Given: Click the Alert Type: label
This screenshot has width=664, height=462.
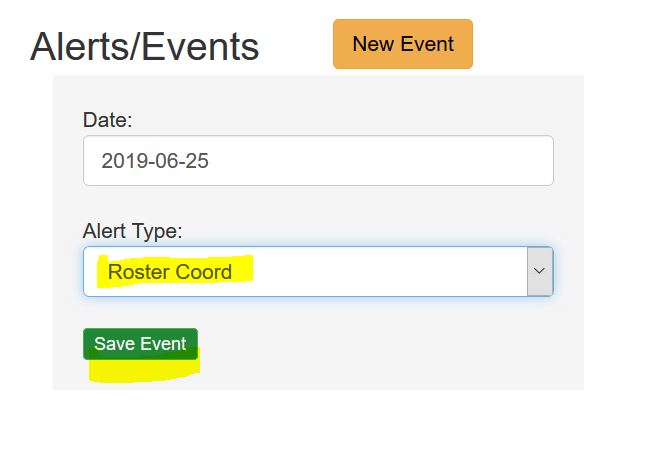Looking at the screenshot, I should (x=132, y=231).
